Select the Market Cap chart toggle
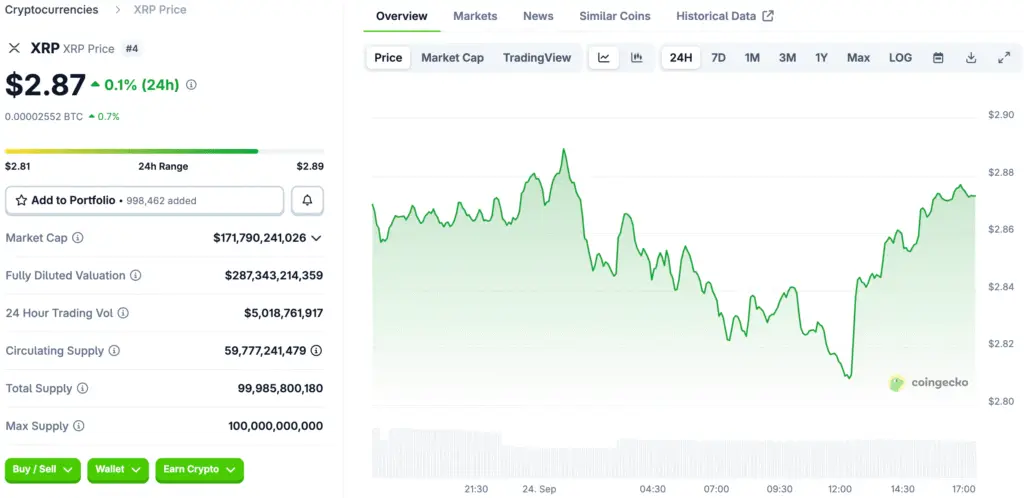Image resolution: width=1024 pixels, height=498 pixels. click(x=453, y=58)
